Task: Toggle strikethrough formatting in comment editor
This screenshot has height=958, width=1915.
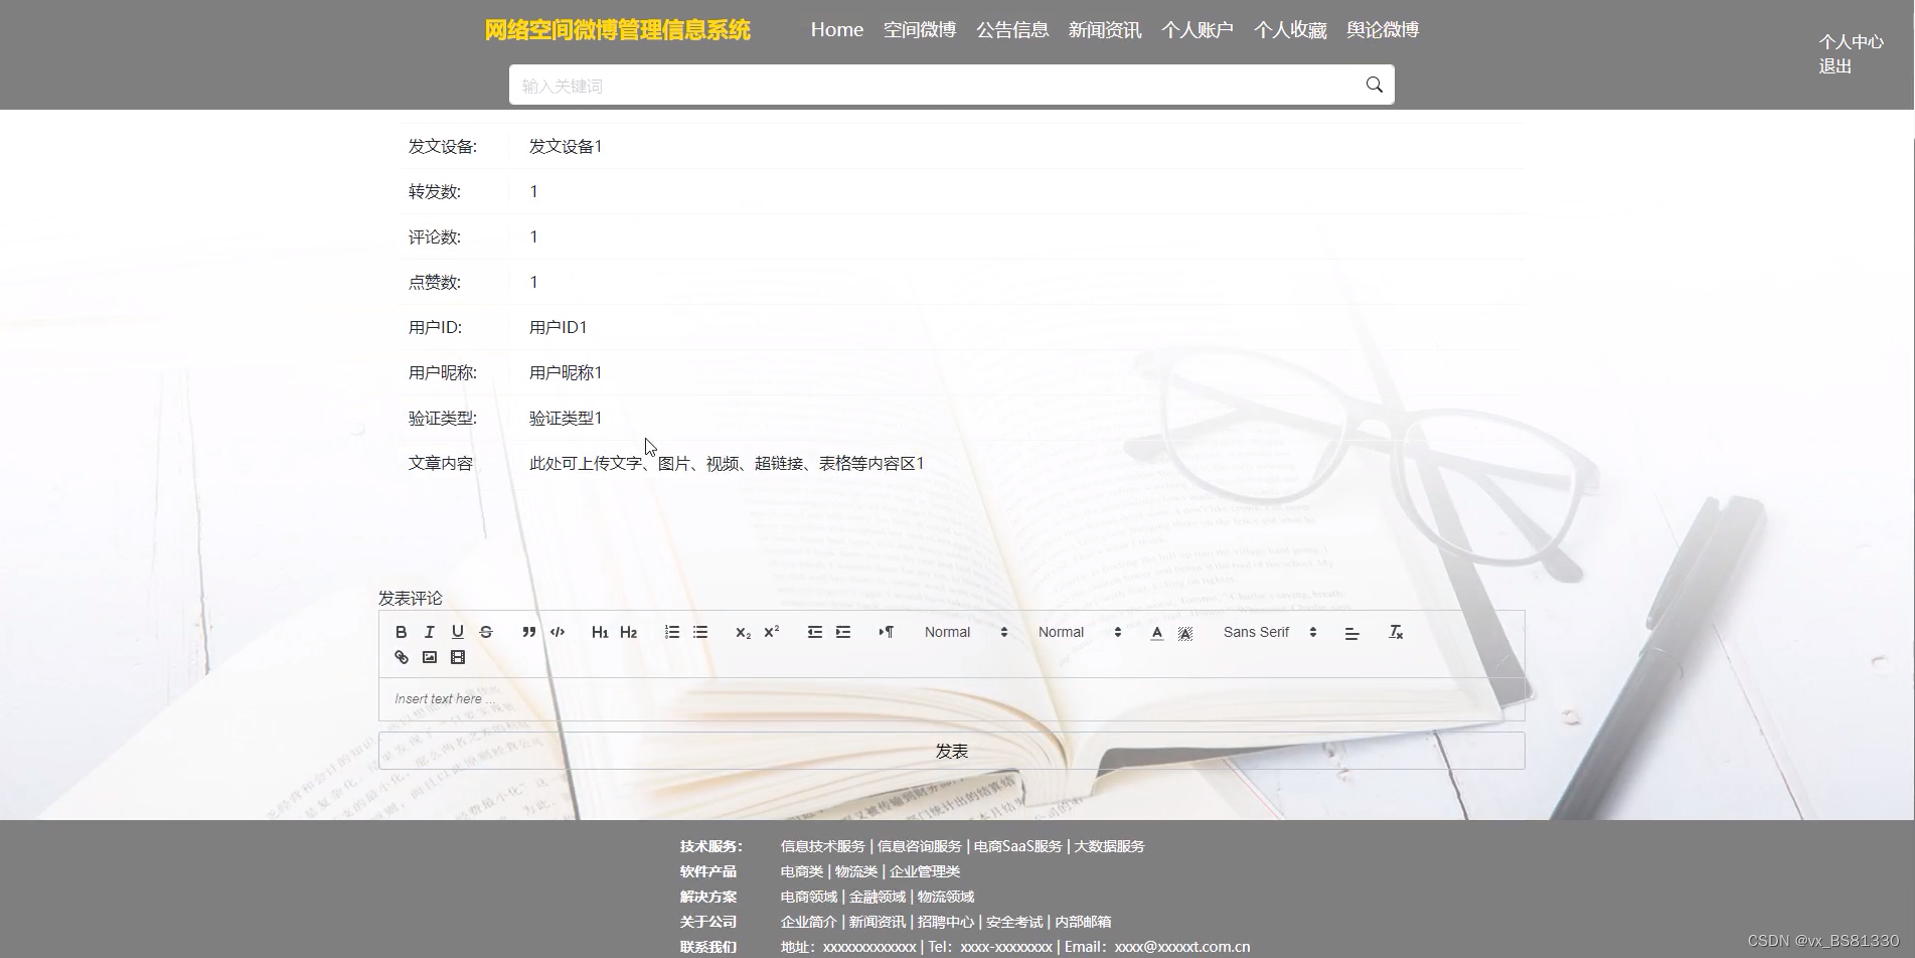Action: [486, 632]
